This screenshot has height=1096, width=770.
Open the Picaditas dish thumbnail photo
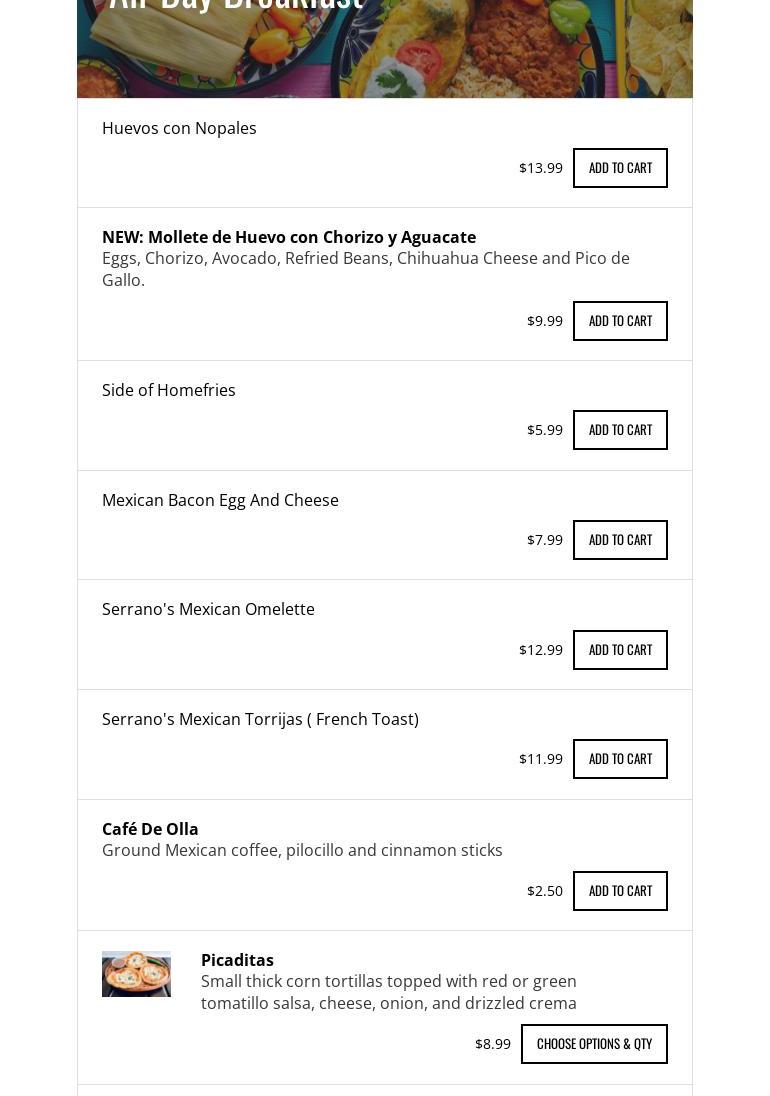pyautogui.click(x=136, y=974)
